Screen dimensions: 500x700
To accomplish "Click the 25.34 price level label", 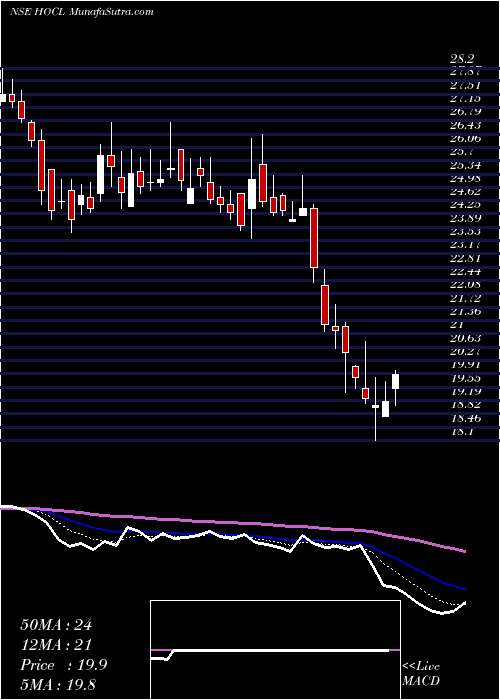I will click(x=465, y=165).
